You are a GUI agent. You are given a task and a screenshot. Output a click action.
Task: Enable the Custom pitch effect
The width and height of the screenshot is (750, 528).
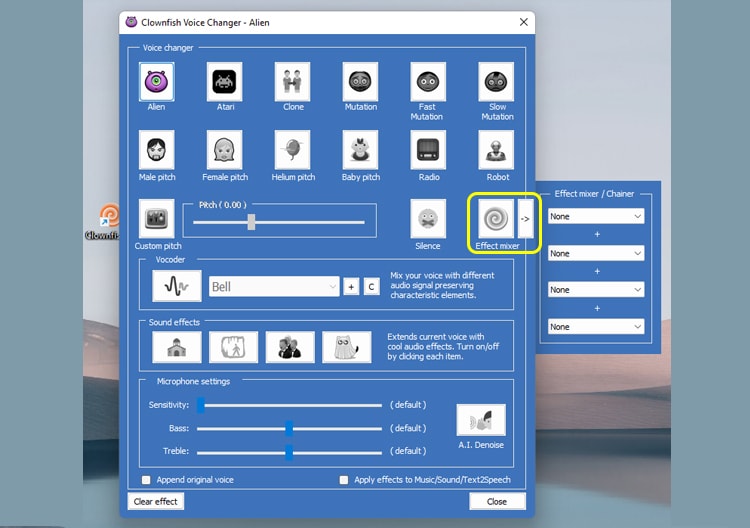tap(156, 219)
